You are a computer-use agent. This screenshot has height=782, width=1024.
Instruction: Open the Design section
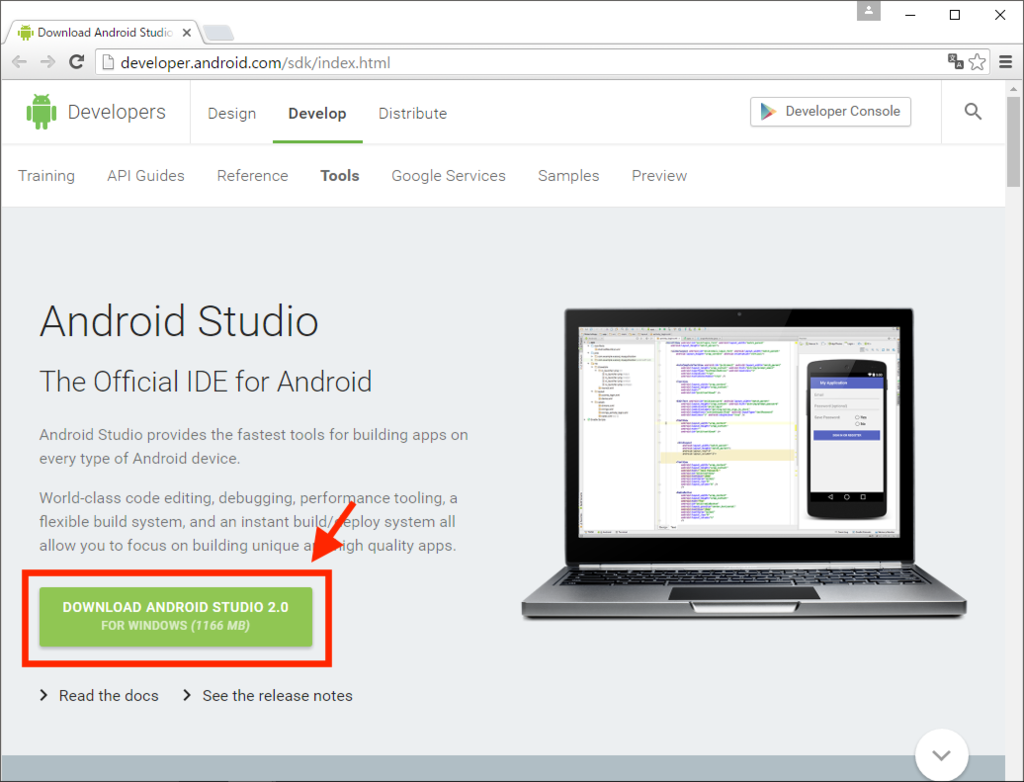point(232,113)
